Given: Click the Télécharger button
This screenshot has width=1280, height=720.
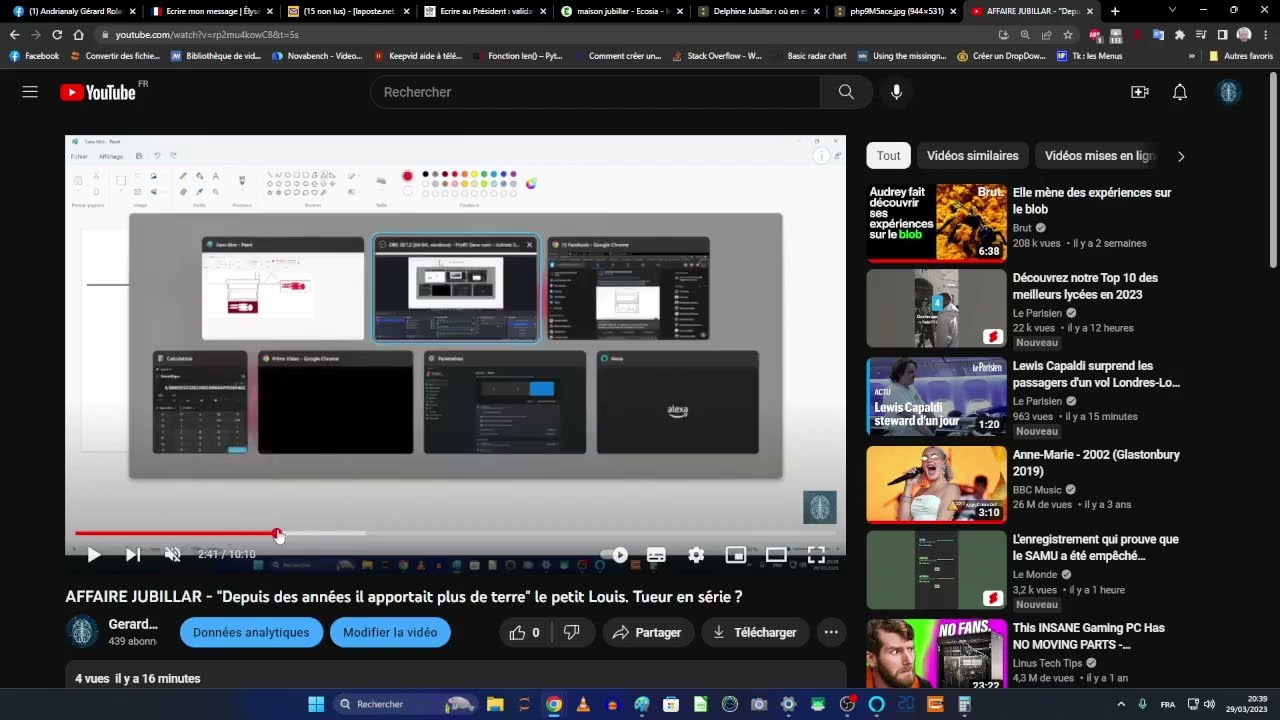Looking at the screenshot, I should click(755, 632).
